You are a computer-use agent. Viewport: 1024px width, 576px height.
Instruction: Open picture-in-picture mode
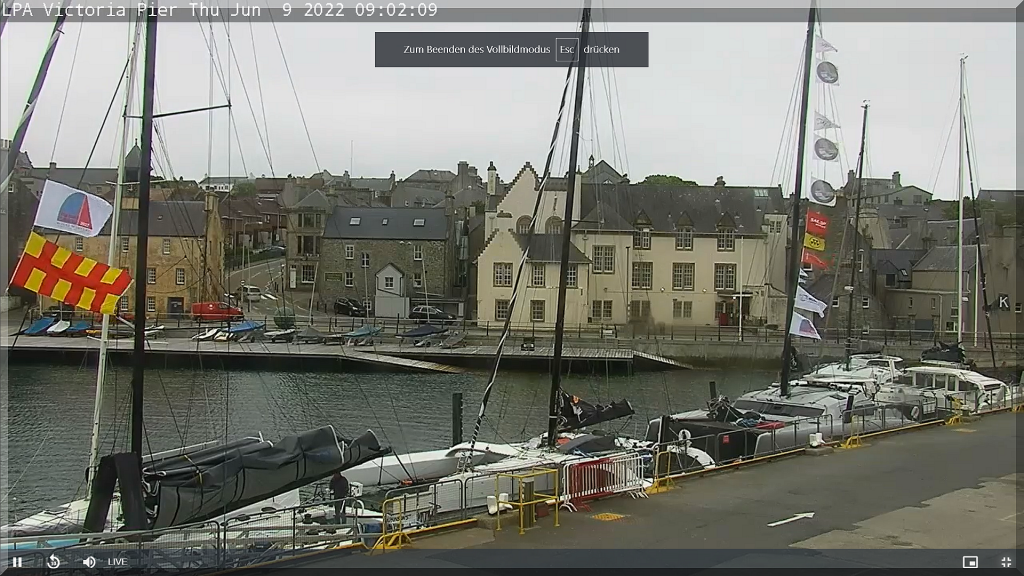point(969,562)
